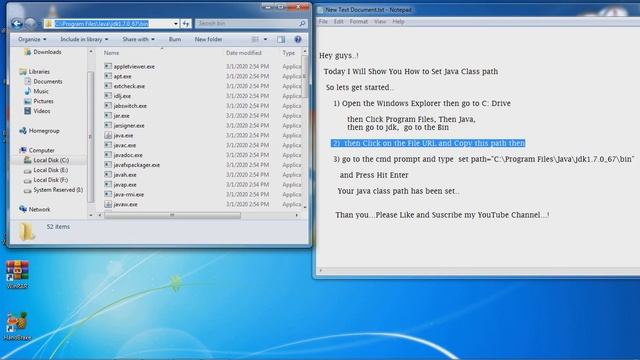This screenshot has height=360, width=640.
Task: Click the large folder icon in details pane
Action: pos(27,231)
